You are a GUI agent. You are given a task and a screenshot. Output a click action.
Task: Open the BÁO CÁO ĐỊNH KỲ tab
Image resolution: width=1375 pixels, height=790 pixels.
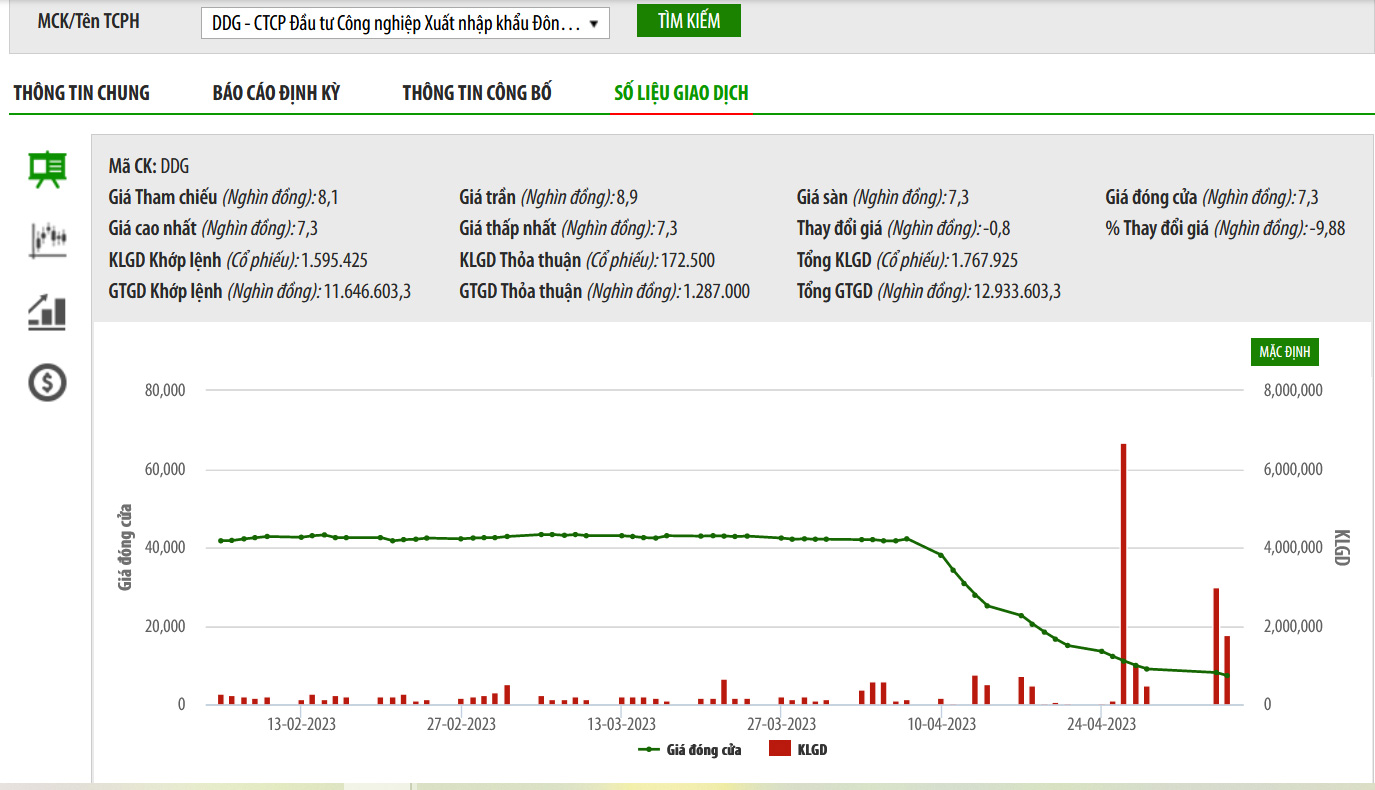pos(276,93)
